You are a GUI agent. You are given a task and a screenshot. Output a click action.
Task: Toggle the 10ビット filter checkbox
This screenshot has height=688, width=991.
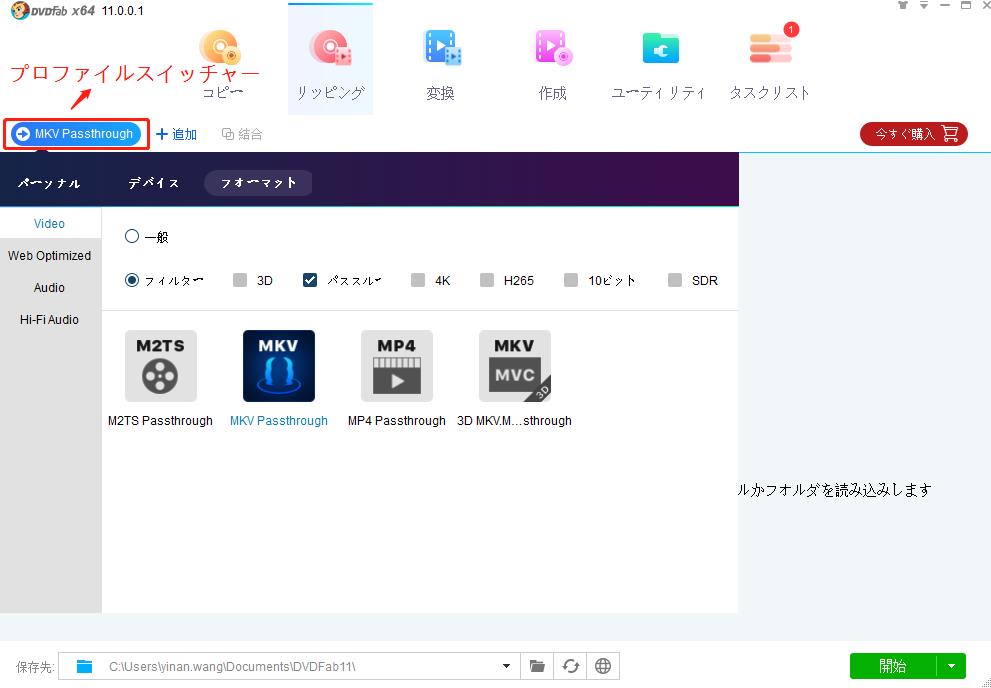tap(571, 280)
